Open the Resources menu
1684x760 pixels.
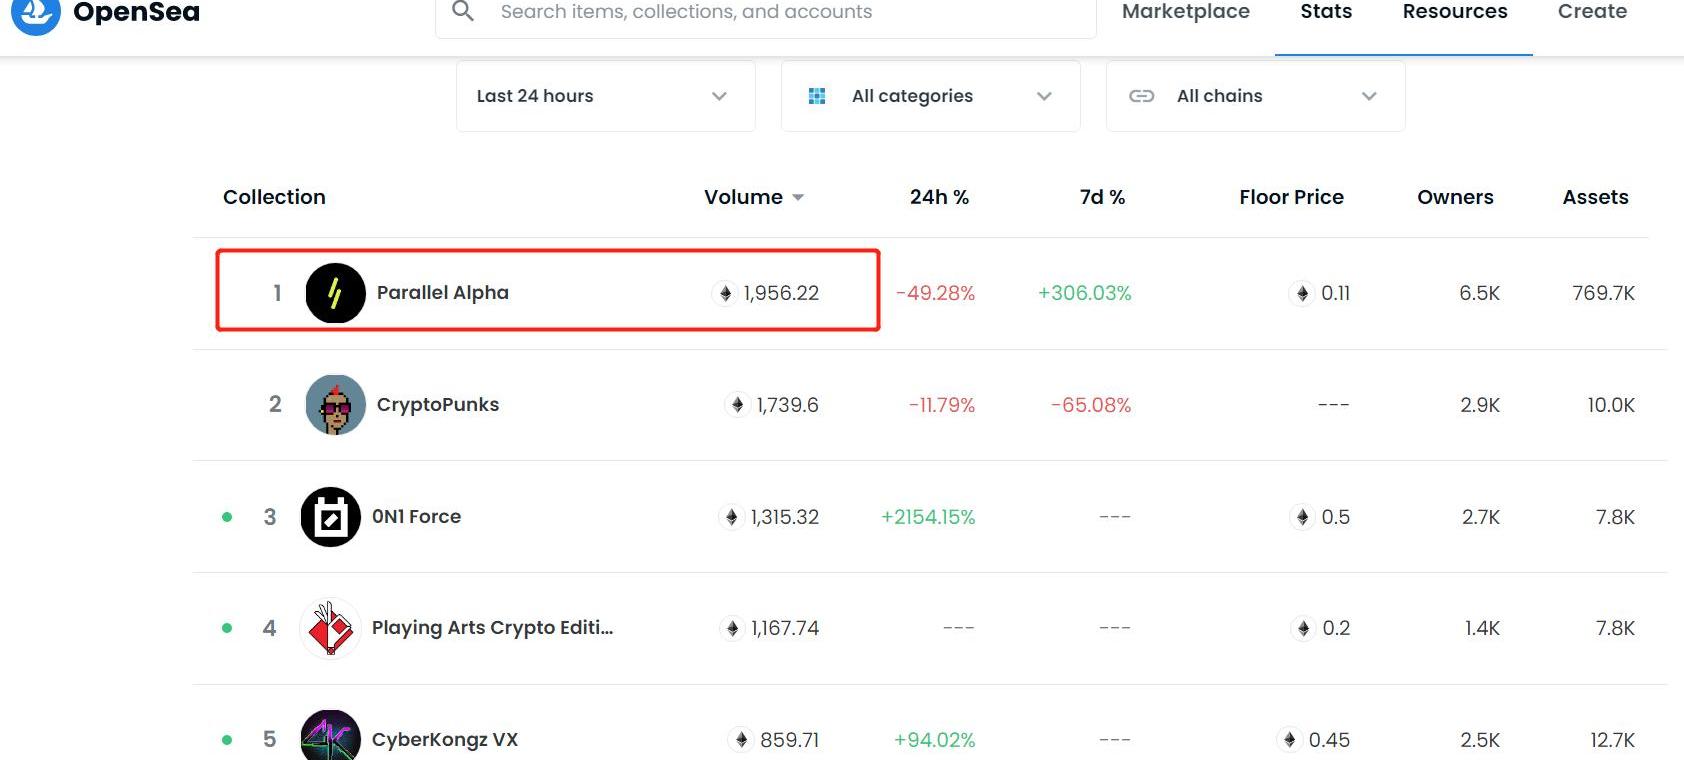point(1454,12)
